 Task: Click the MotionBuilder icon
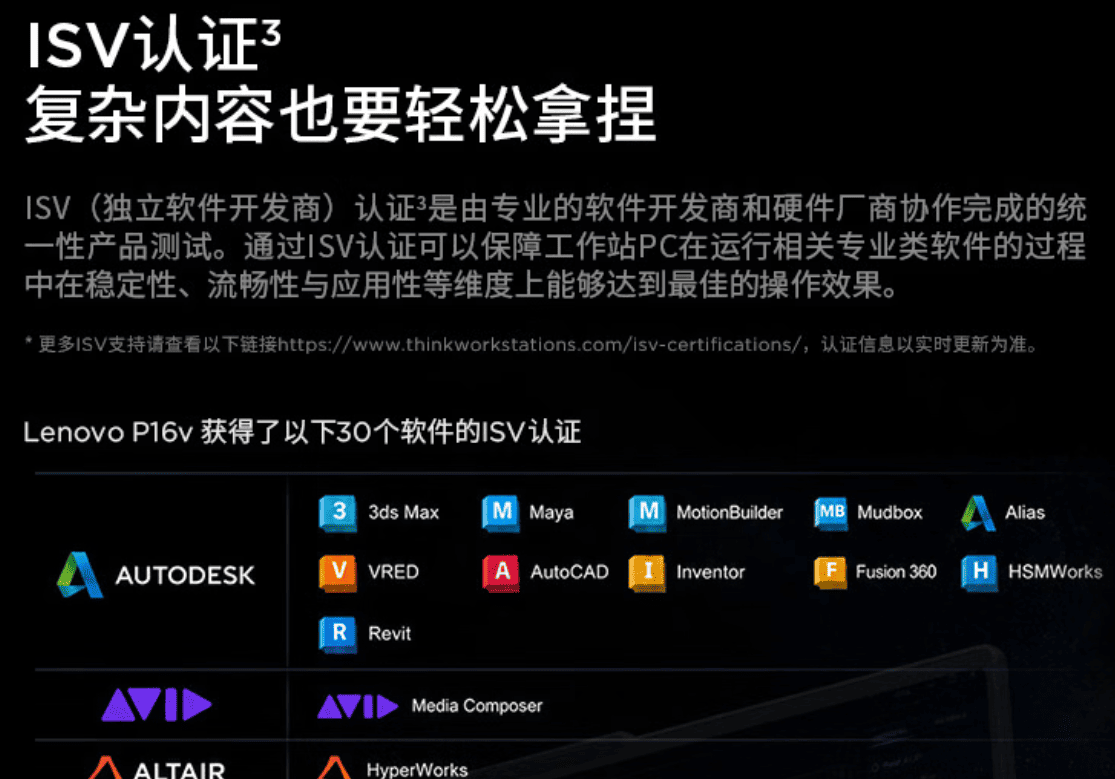pos(647,513)
